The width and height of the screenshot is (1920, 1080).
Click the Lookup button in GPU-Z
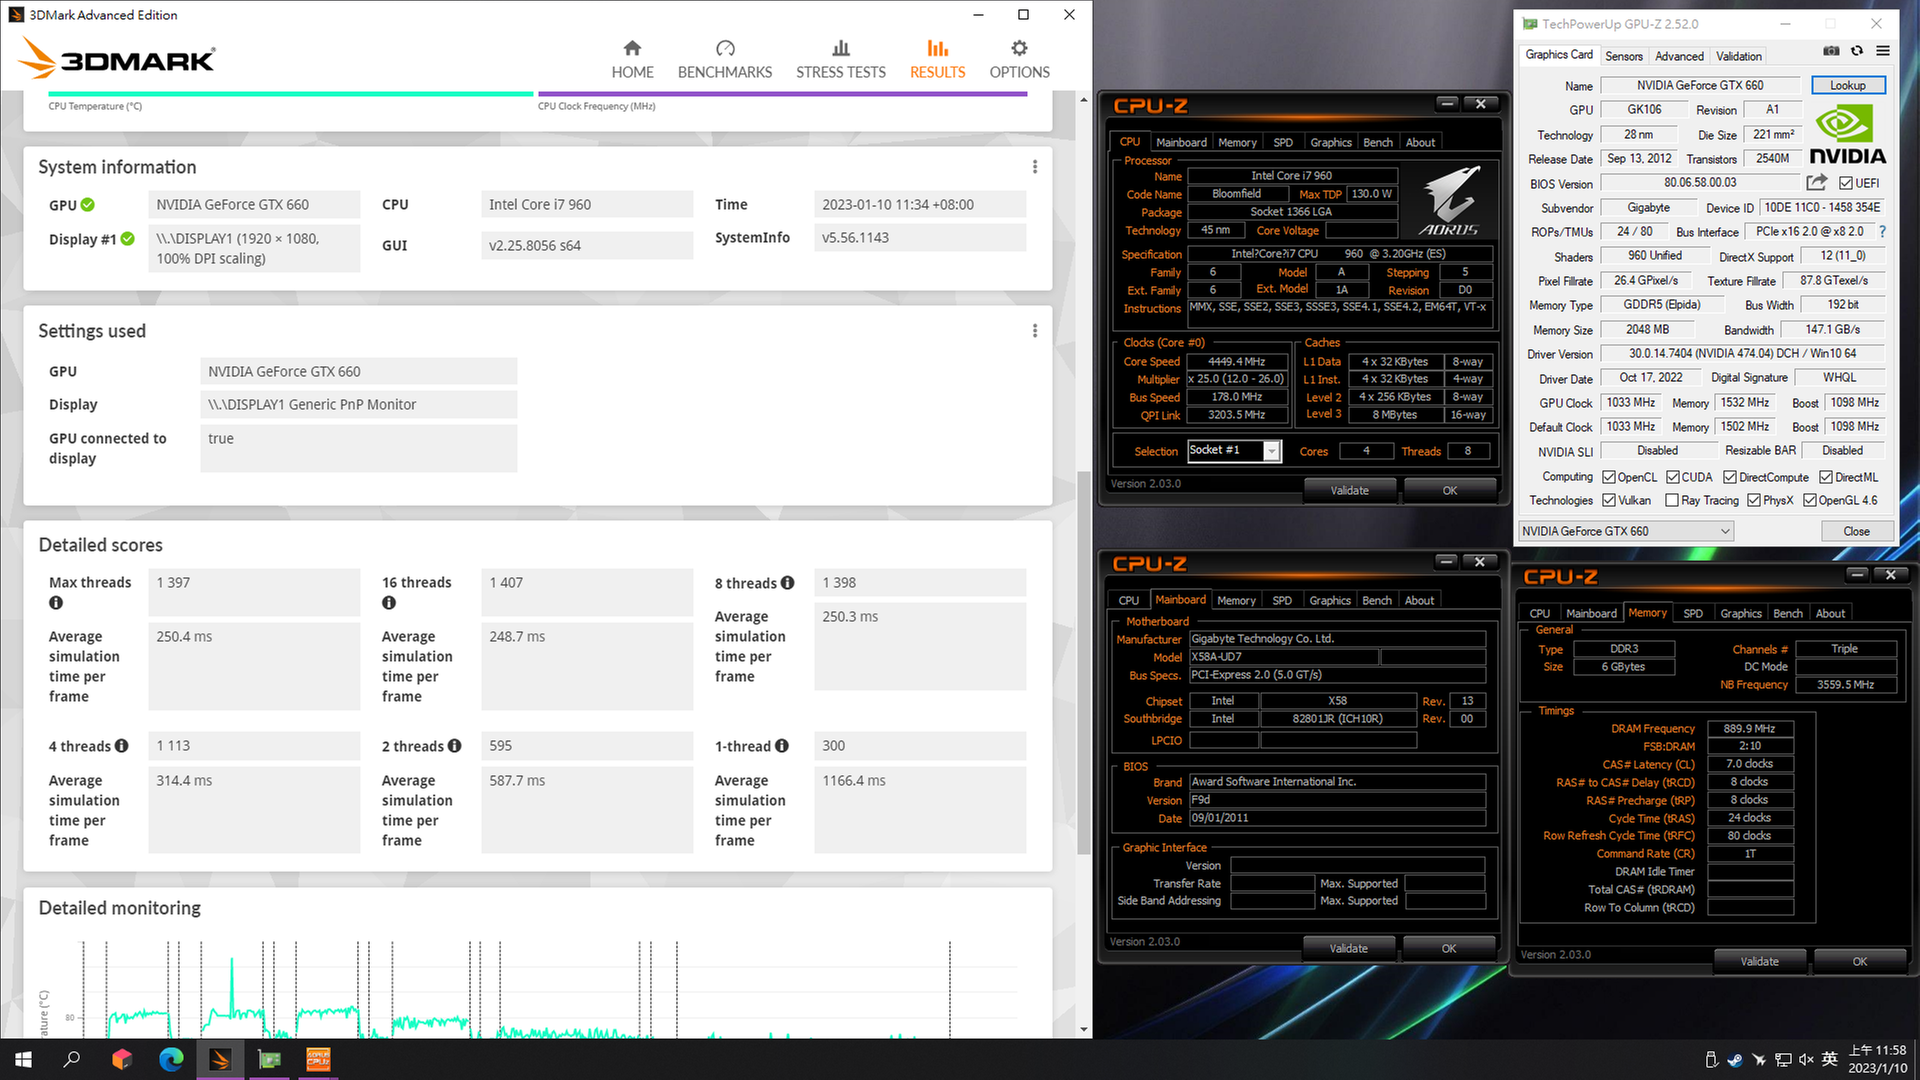click(1848, 86)
